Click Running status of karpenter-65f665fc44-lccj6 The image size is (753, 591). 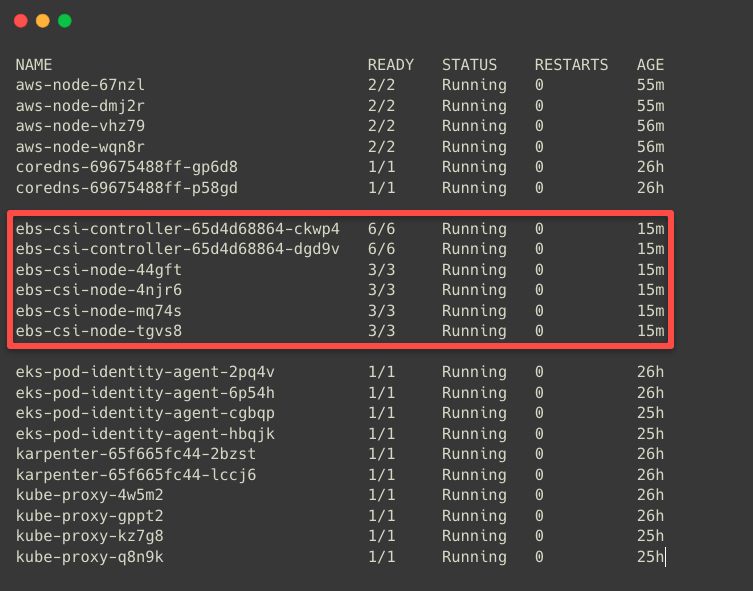(x=474, y=475)
